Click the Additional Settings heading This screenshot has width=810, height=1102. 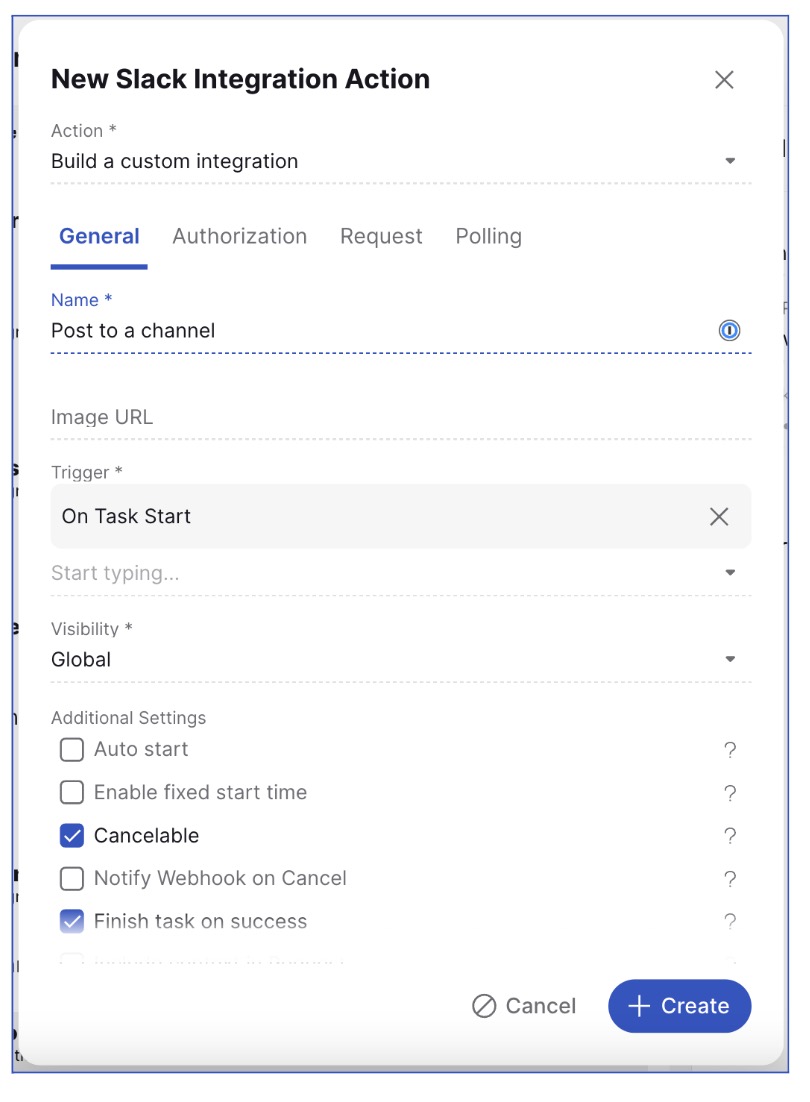pos(129,718)
